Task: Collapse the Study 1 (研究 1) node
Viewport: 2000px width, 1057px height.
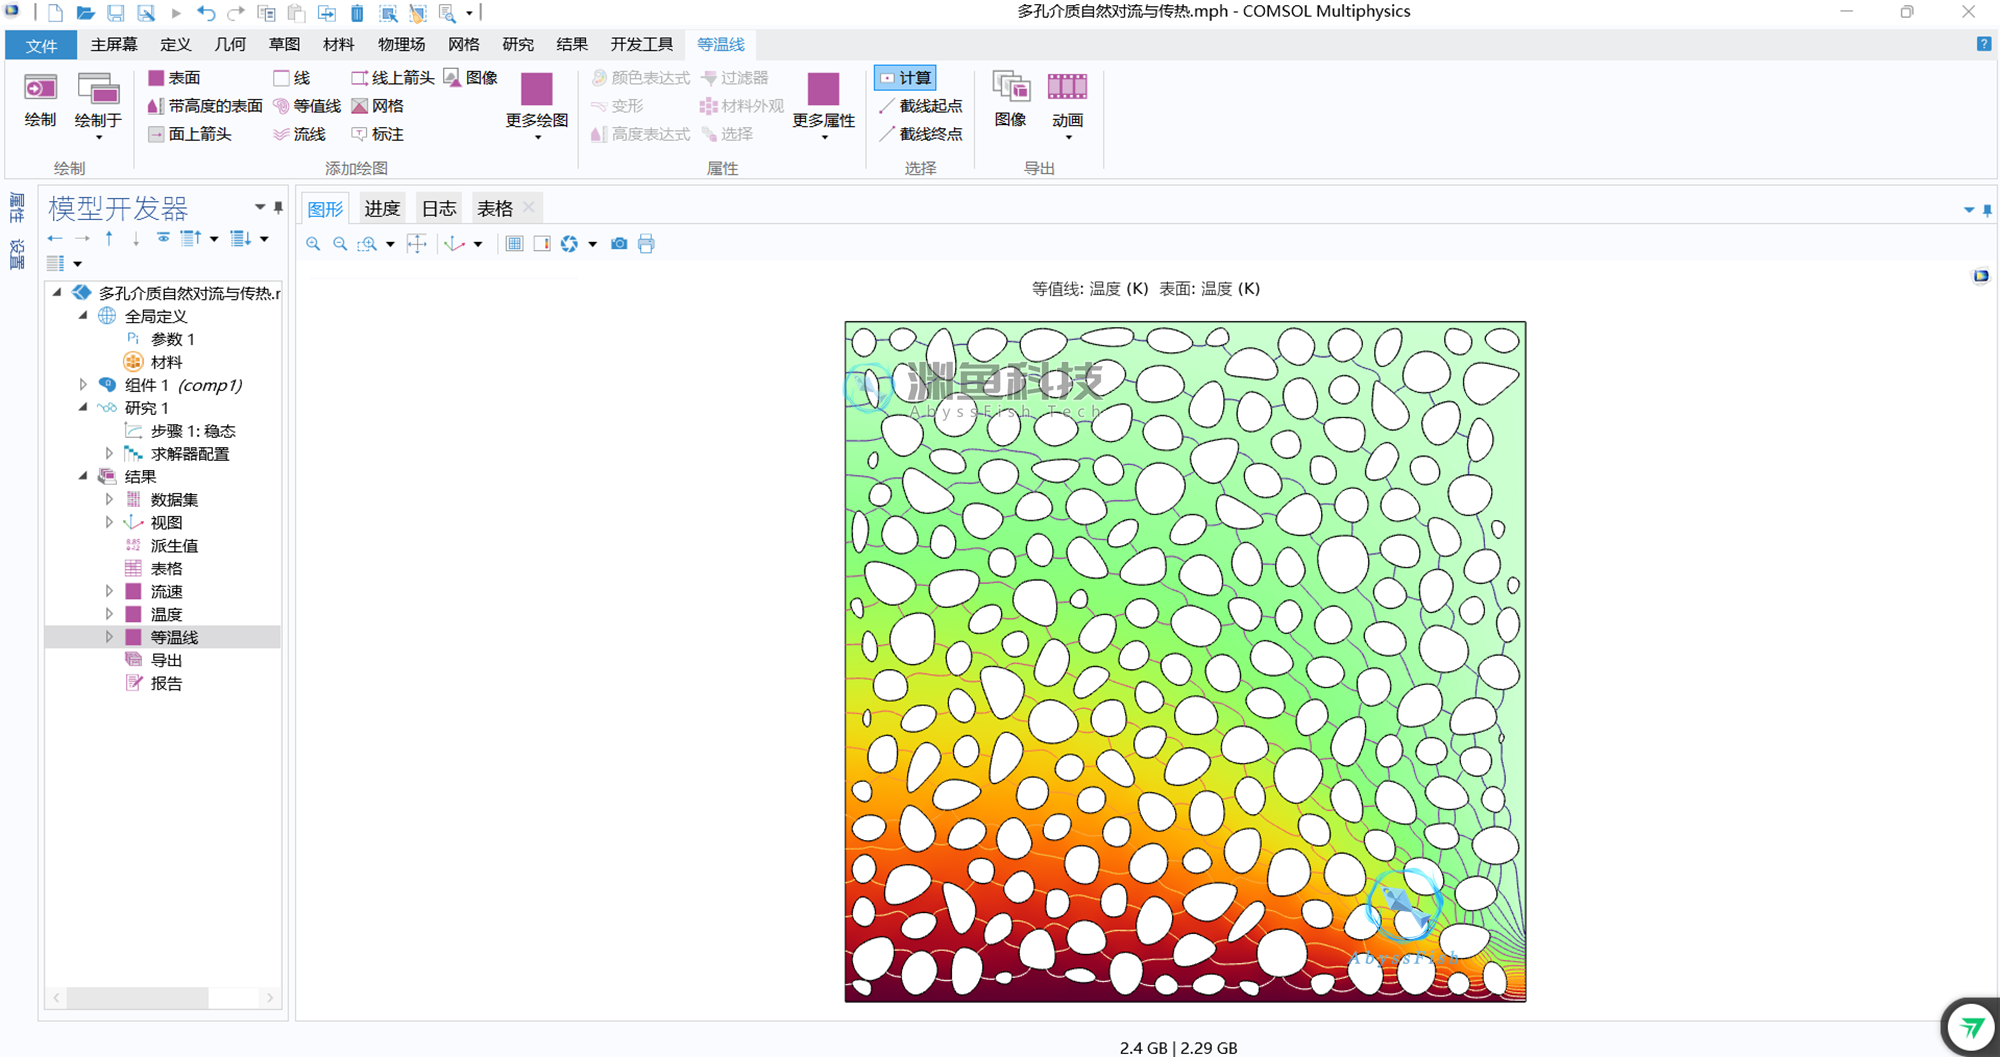Action: pos(83,407)
